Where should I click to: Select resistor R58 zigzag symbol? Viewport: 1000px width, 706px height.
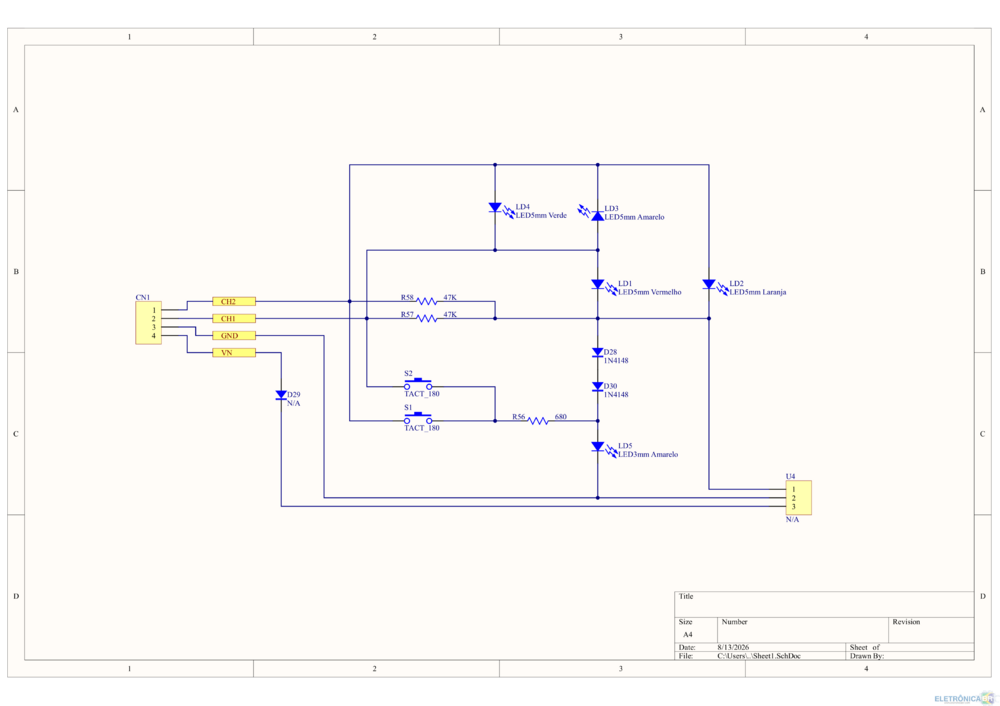[x=427, y=301]
